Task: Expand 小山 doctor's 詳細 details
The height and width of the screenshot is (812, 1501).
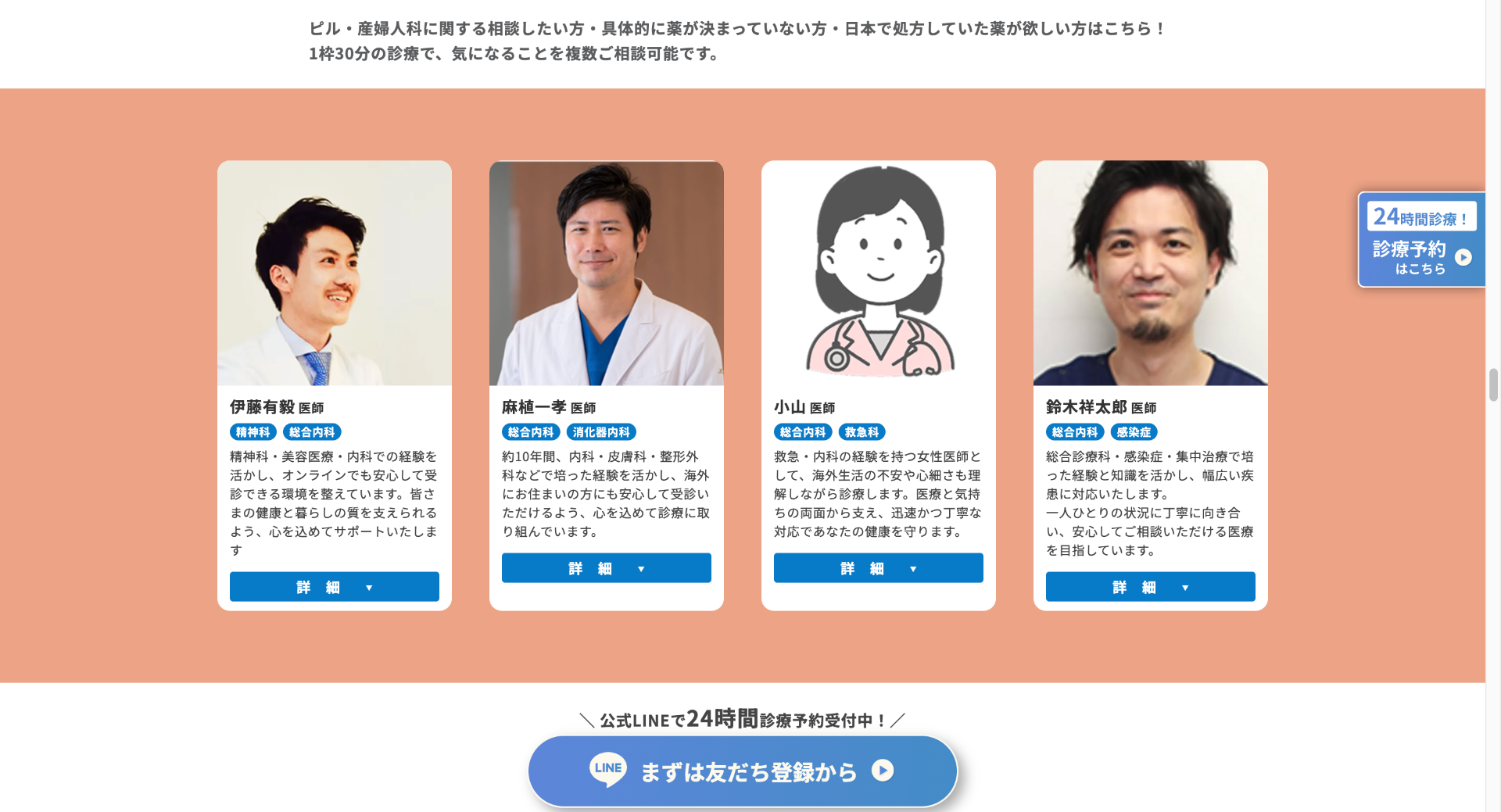Action: pos(878,568)
